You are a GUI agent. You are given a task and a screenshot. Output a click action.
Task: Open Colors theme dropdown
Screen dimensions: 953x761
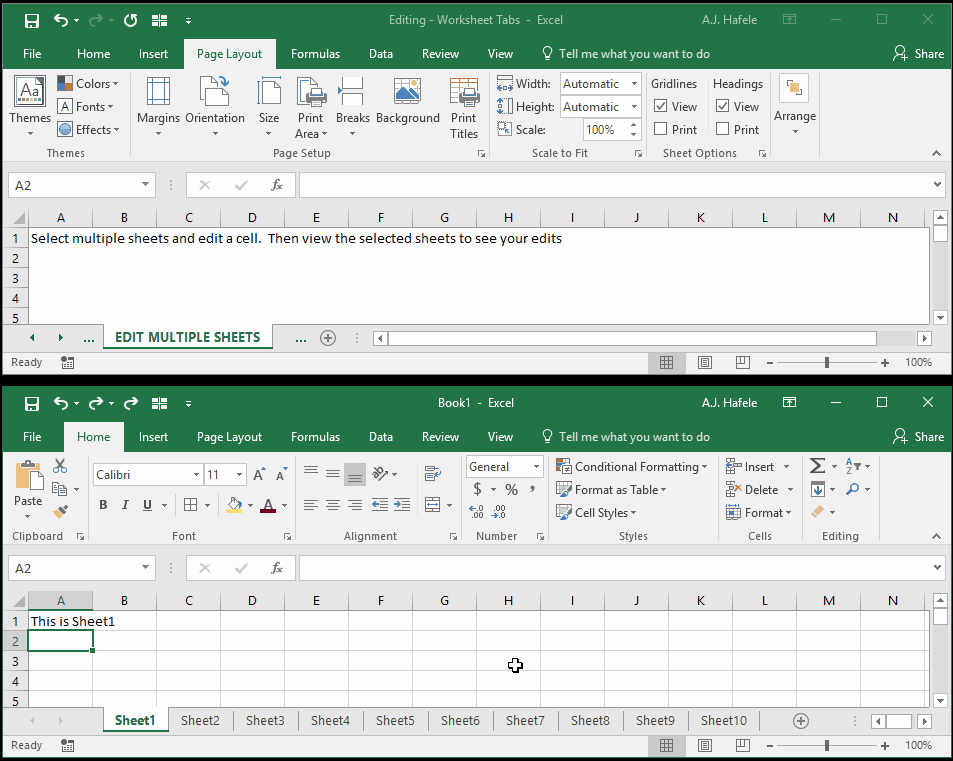[88, 83]
